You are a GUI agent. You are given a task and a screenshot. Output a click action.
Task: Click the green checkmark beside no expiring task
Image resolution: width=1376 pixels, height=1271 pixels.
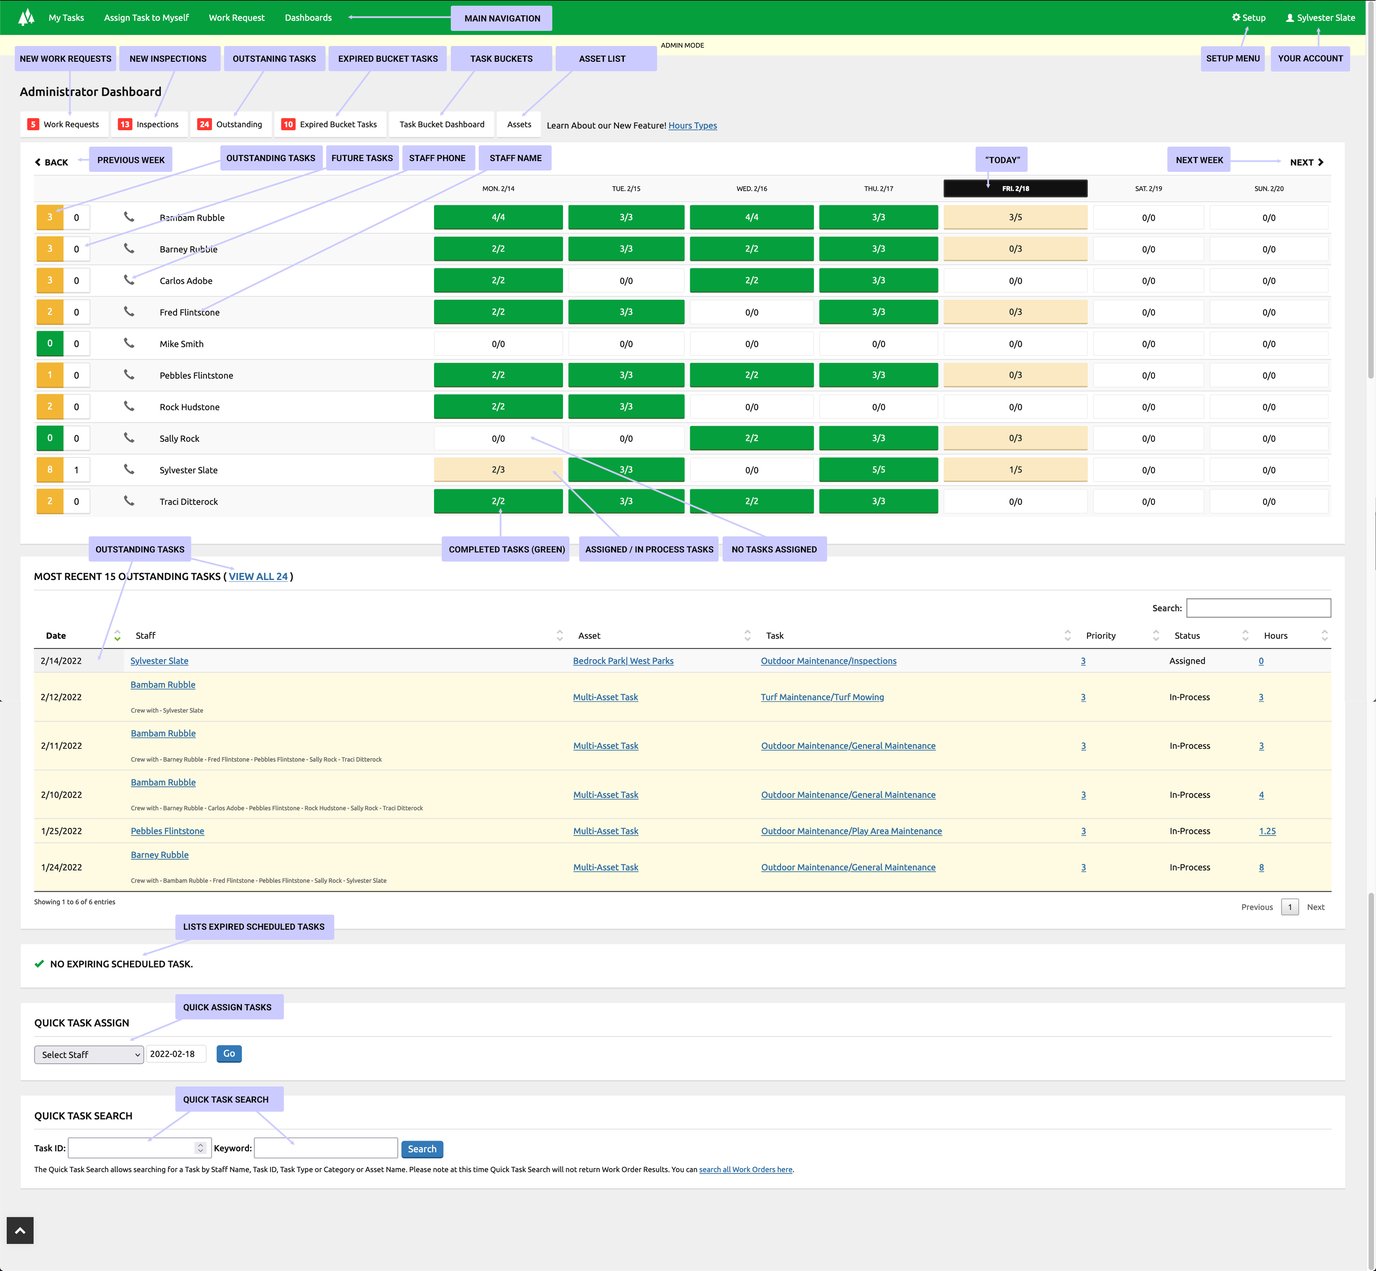[x=39, y=964]
